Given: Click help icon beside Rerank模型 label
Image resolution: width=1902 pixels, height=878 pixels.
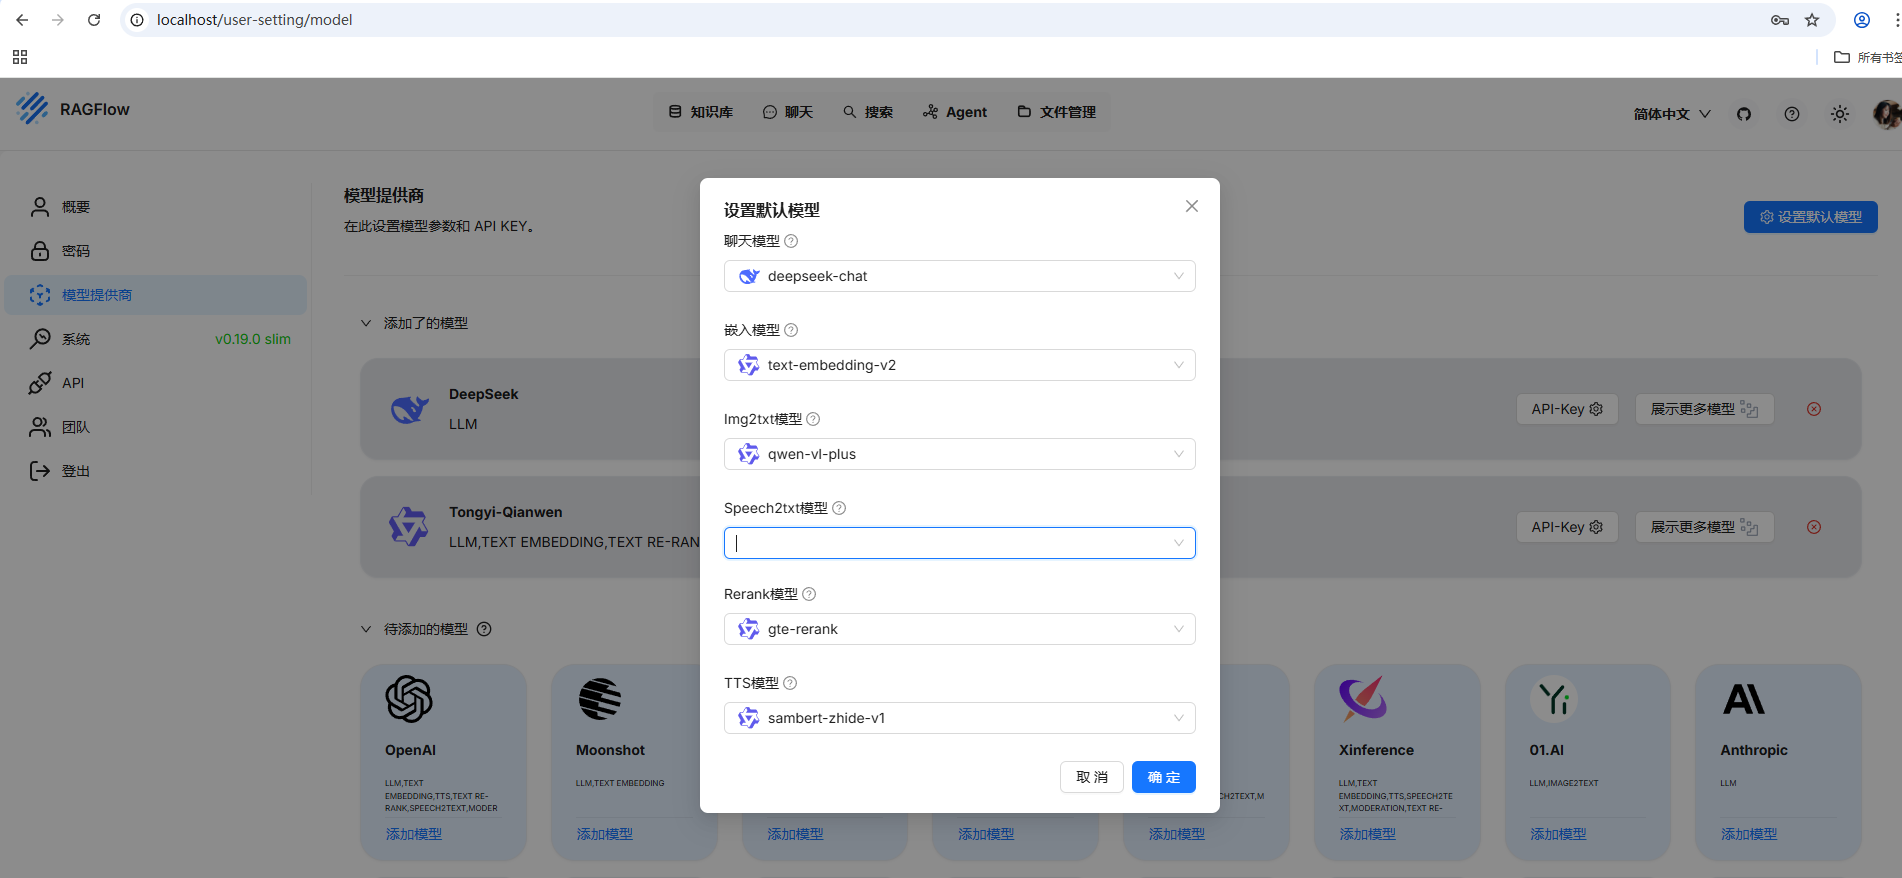Looking at the screenshot, I should coord(809,594).
